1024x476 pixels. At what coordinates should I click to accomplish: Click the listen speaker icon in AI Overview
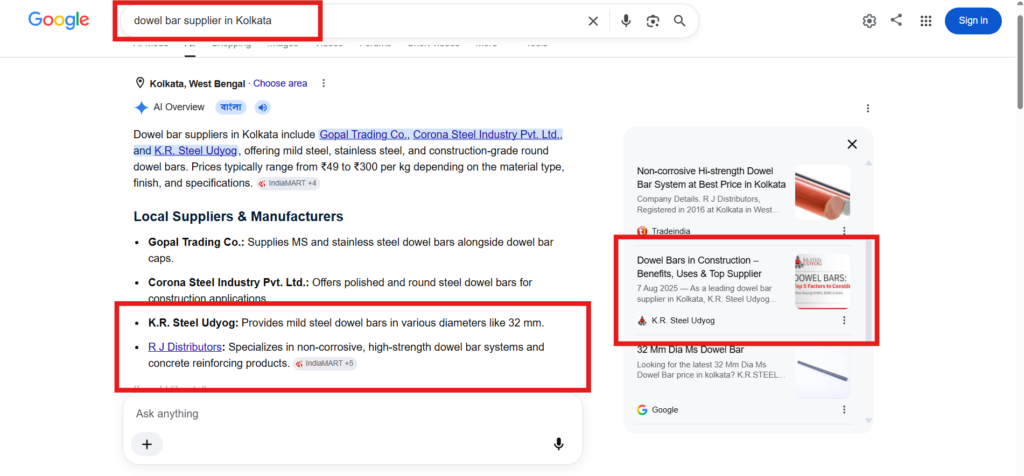pyautogui.click(x=262, y=107)
